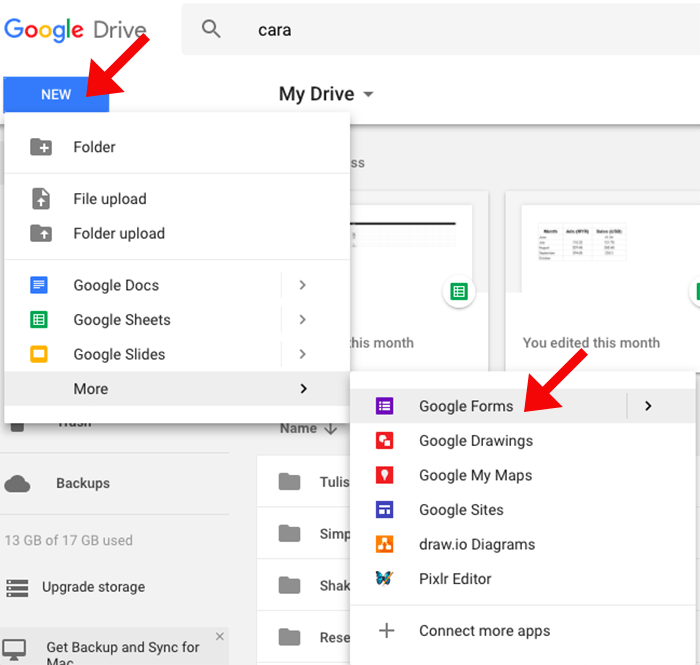The width and height of the screenshot is (700, 665).
Task: Click the folder icon beside Simp
Action: [x=289, y=534]
